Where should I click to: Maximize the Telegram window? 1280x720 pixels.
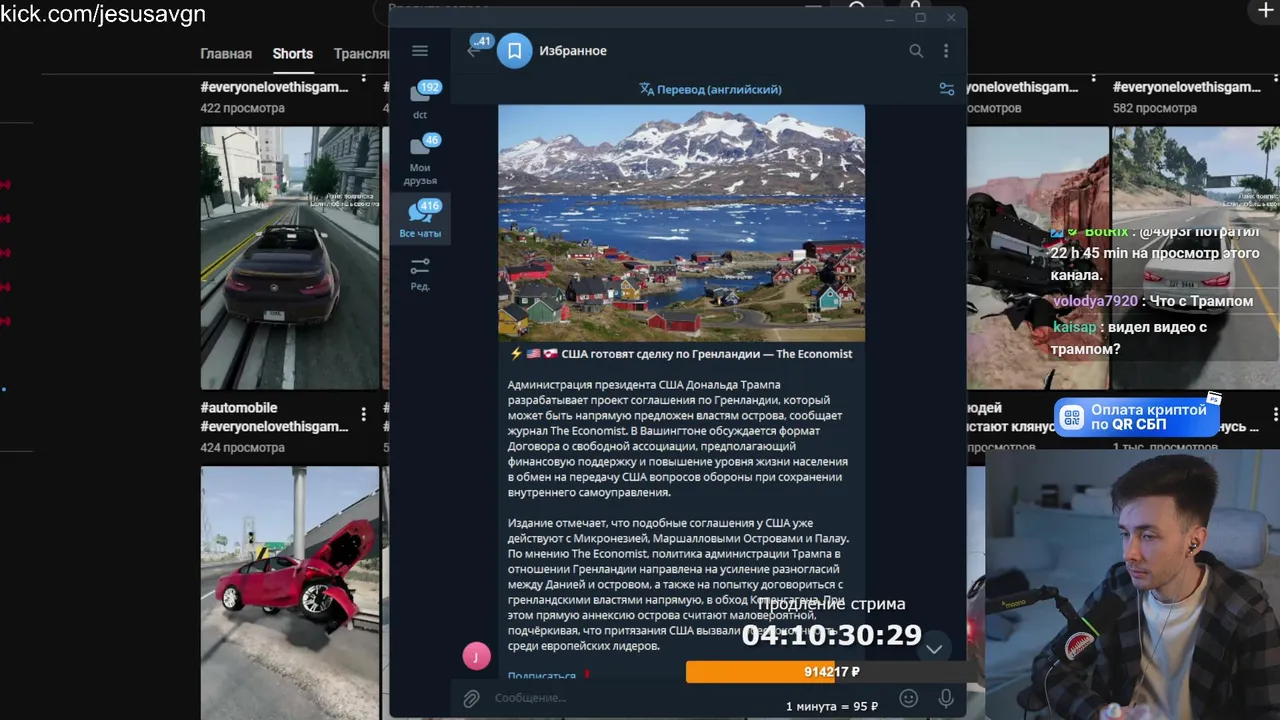tap(920, 17)
